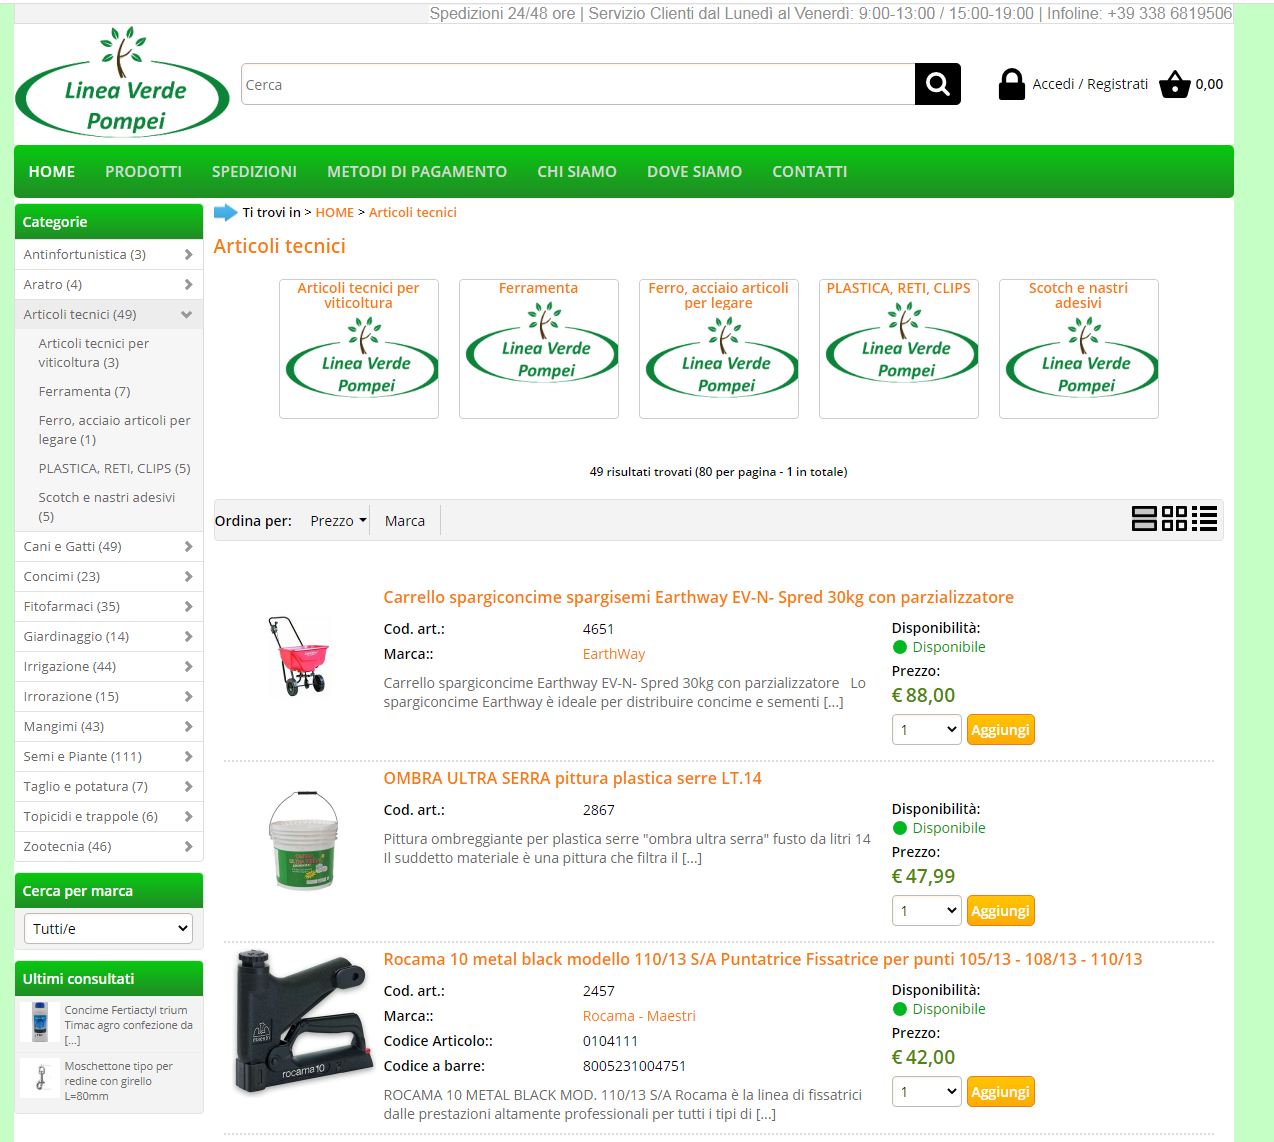Screen dimensions: 1274x1142
Task: Open the DOVE SIAMO menu item
Action: 695,172
